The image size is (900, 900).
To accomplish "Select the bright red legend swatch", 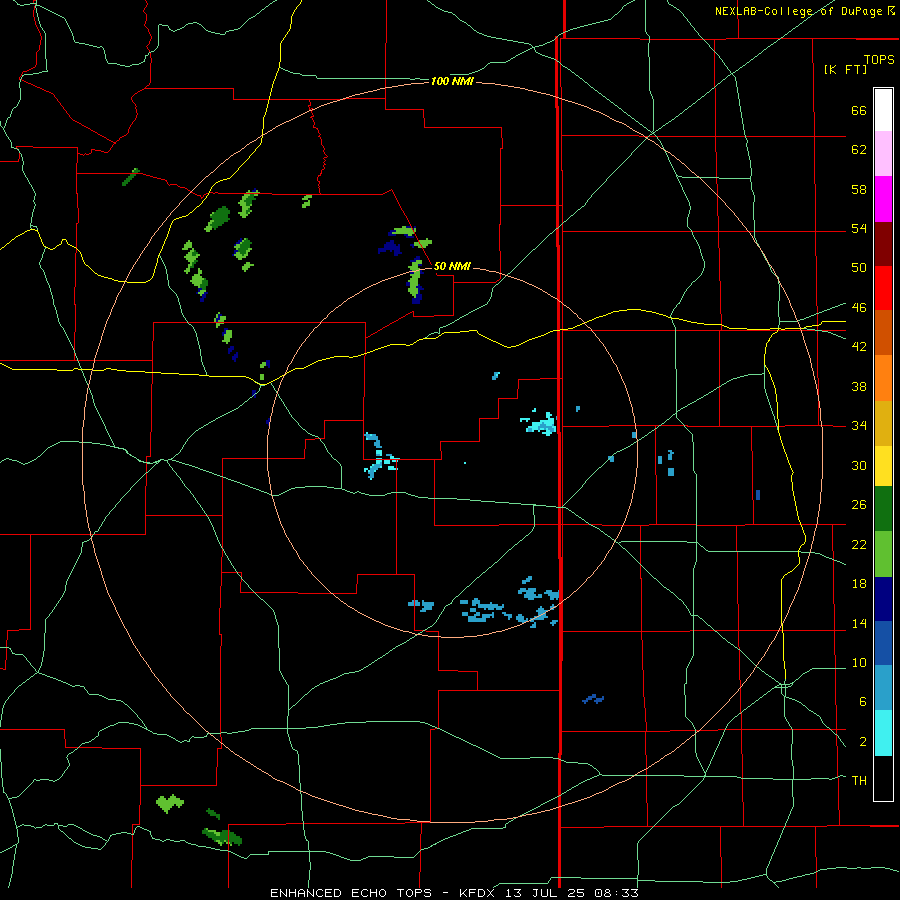I will 883,288.
